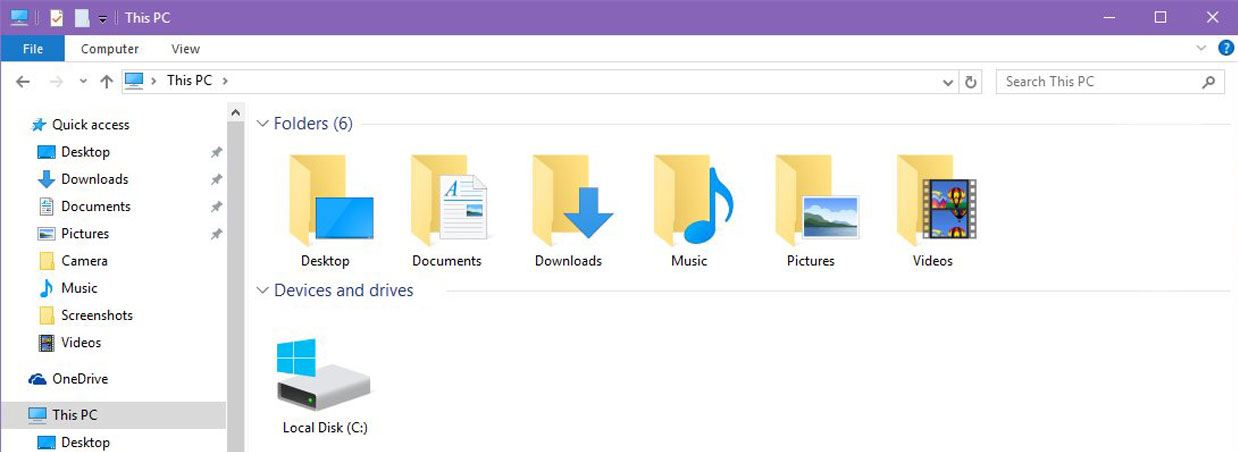Select Screenshots in the navigation pane
The image size is (1238, 452).
point(97,315)
